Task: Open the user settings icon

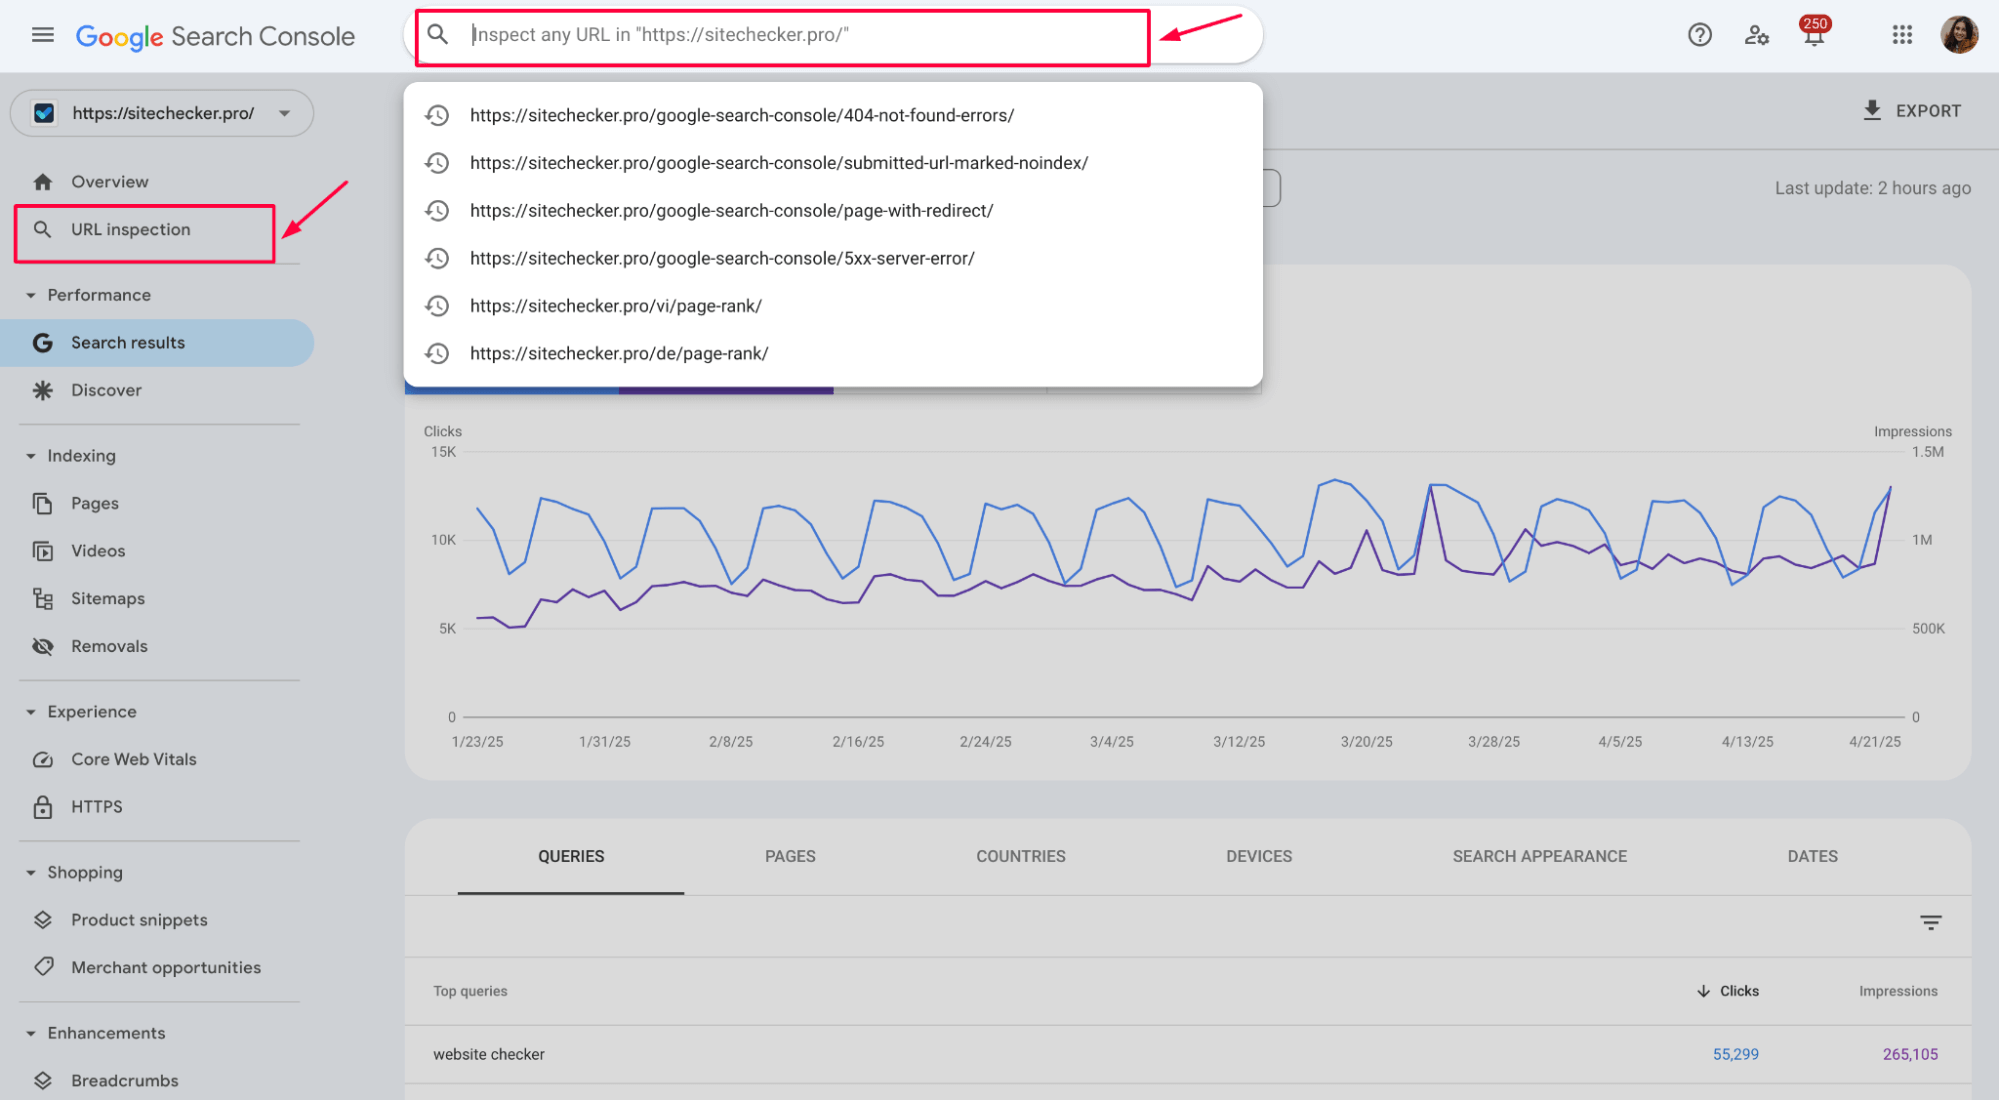Action: (1756, 36)
